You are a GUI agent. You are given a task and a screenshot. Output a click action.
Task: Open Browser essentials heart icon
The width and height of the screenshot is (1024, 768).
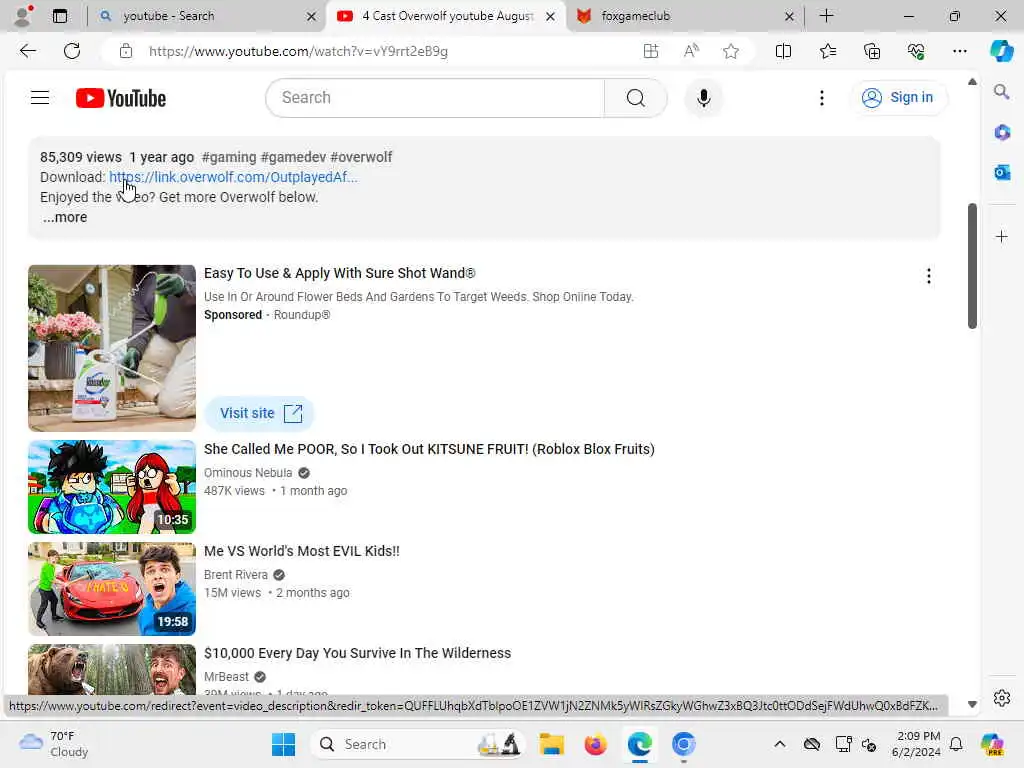click(x=916, y=51)
